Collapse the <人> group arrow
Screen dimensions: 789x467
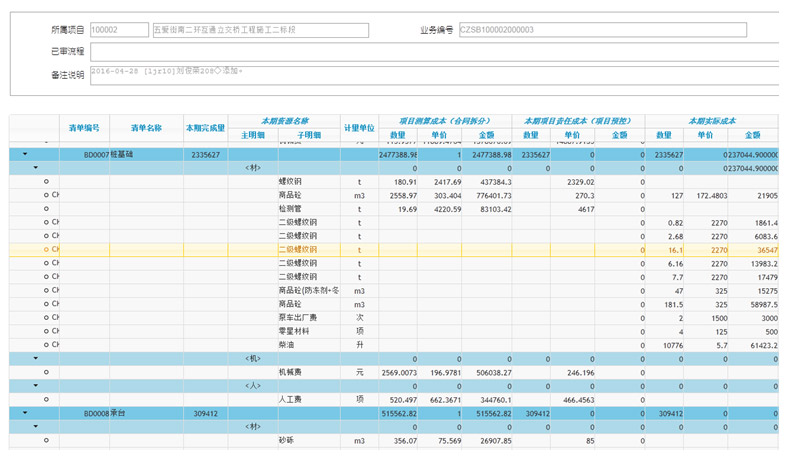click(x=35, y=385)
